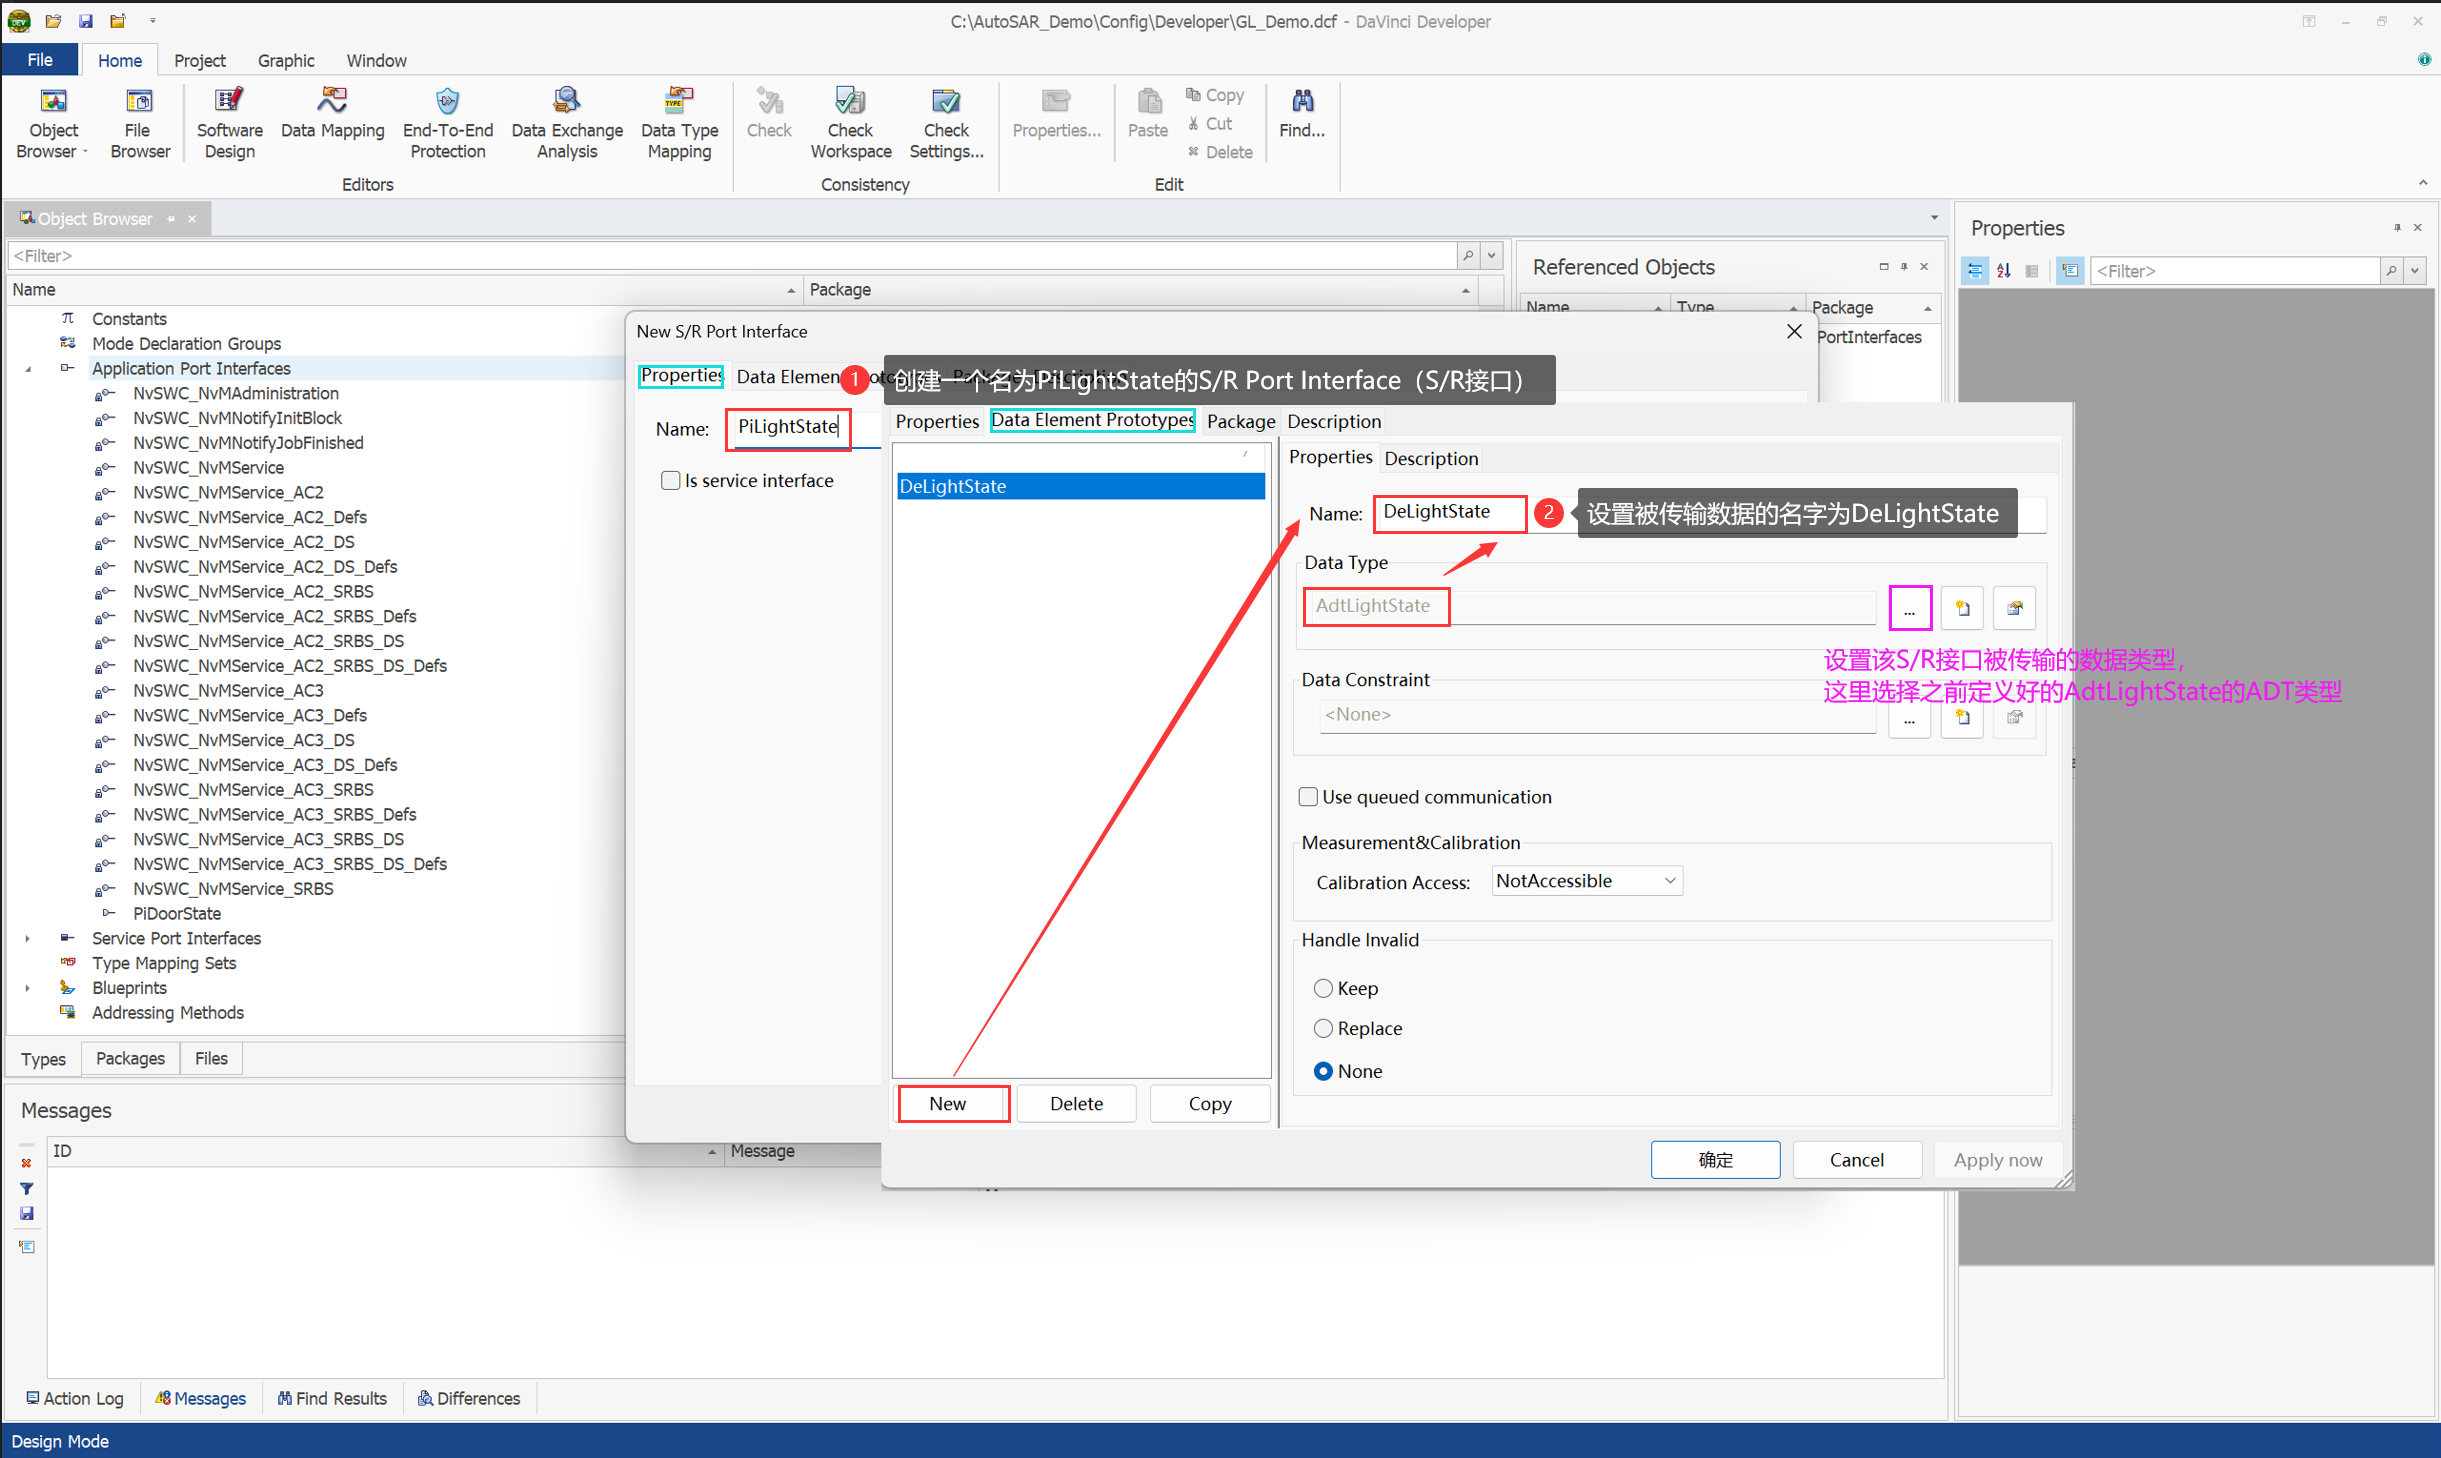Collapse Application Port Interfaces tree node
The image size is (2441, 1458).
[x=28, y=369]
